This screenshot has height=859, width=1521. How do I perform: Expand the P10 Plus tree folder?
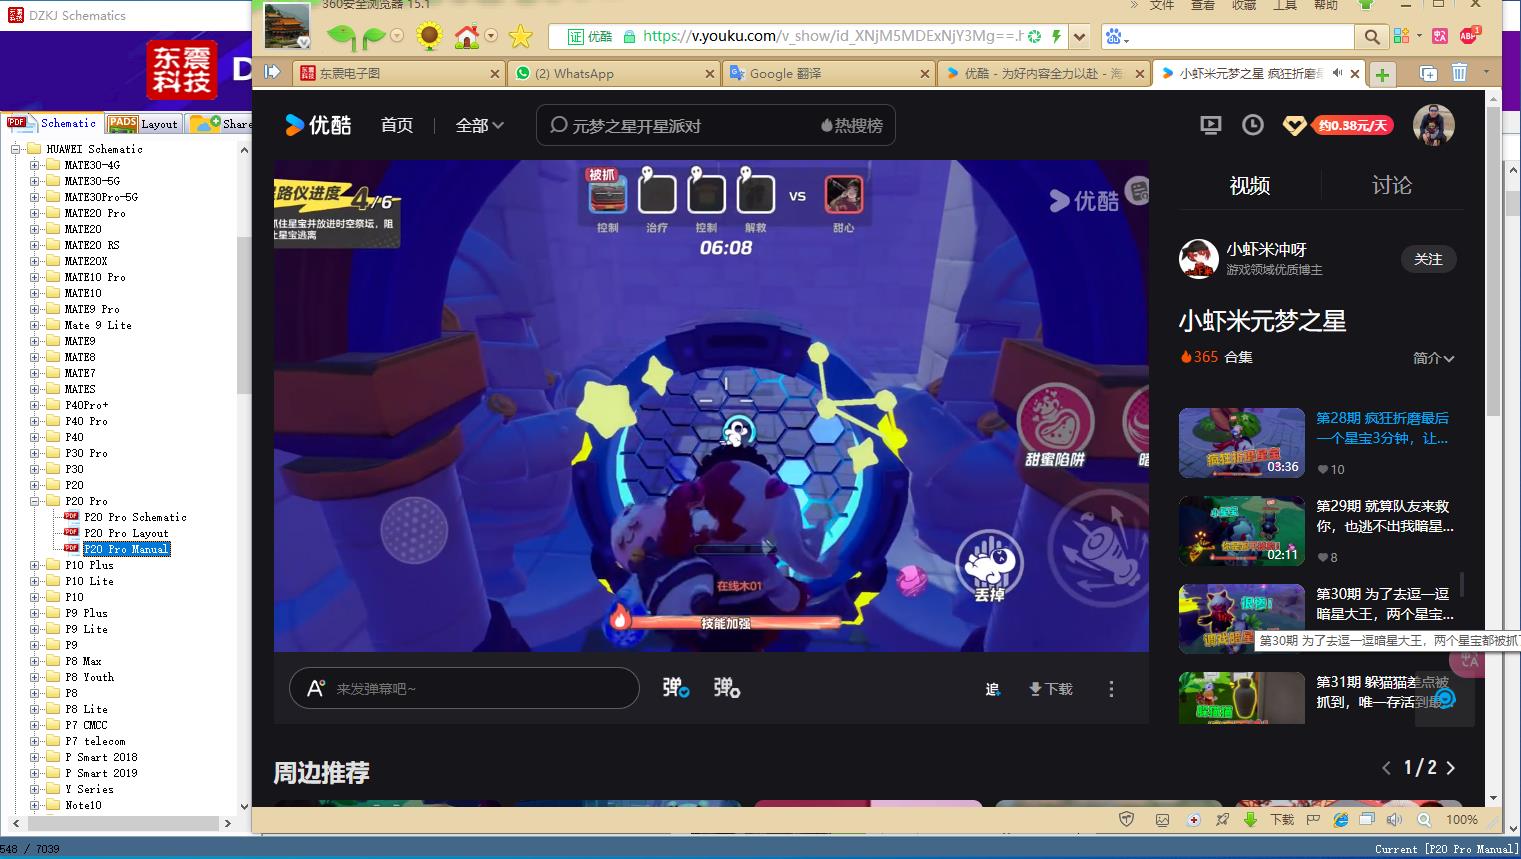click(x=35, y=565)
